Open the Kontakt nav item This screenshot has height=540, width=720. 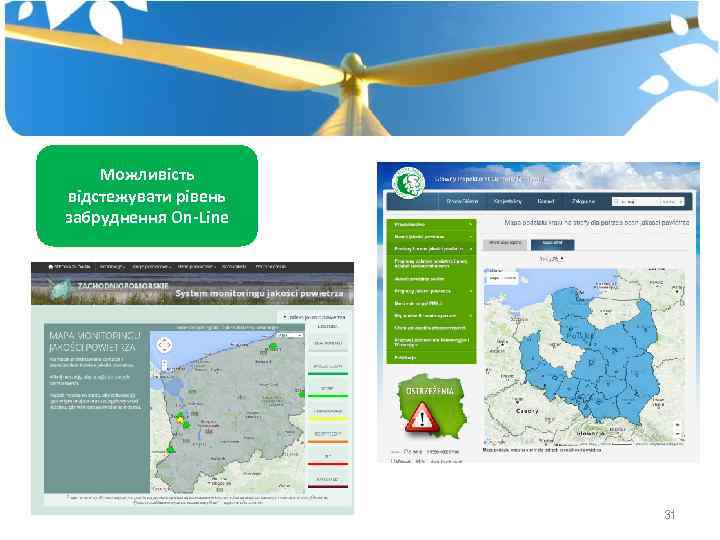[x=546, y=202]
